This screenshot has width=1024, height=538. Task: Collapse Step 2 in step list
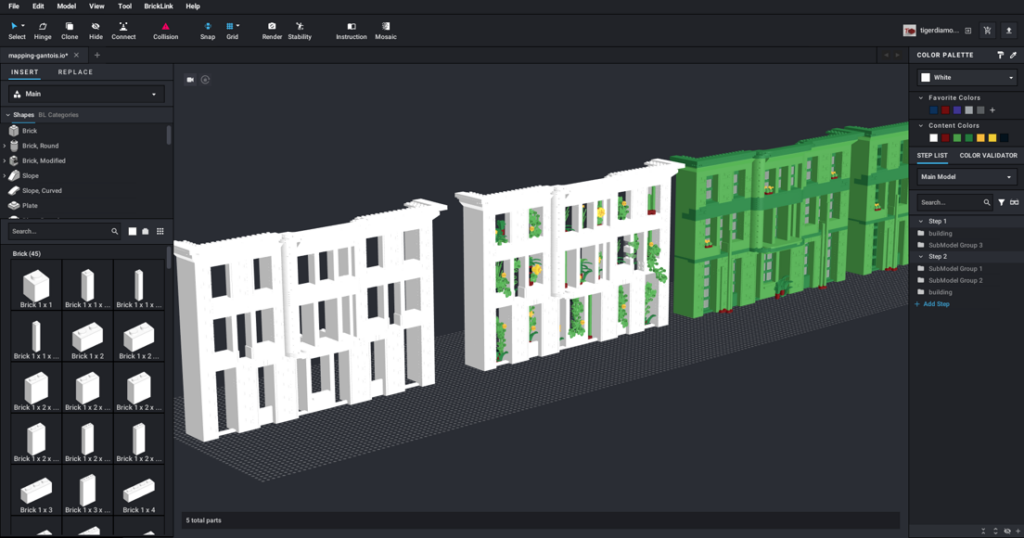pyautogui.click(x=921, y=257)
